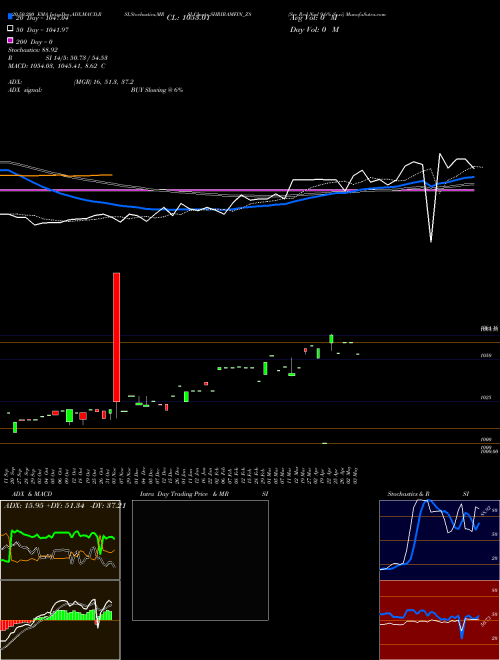This screenshot has height=660, width=500.
Task: Click the 'CL: 1053.01' closing price label
Action: click(x=188, y=18)
